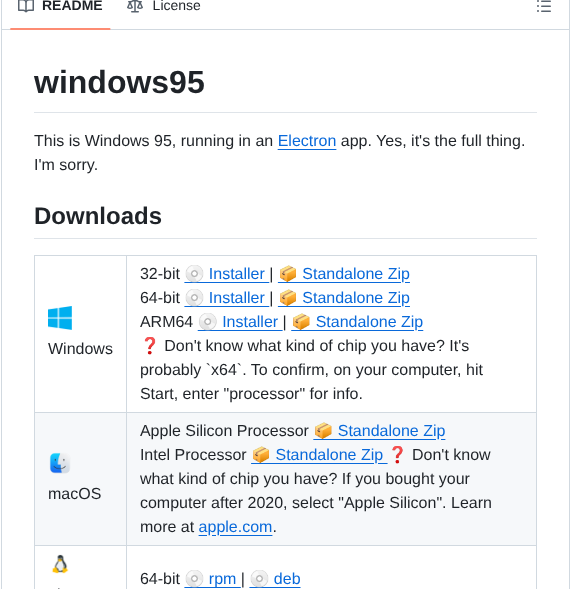Download the 32-bit Windows Installer
The image size is (587, 589).
(x=227, y=274)
